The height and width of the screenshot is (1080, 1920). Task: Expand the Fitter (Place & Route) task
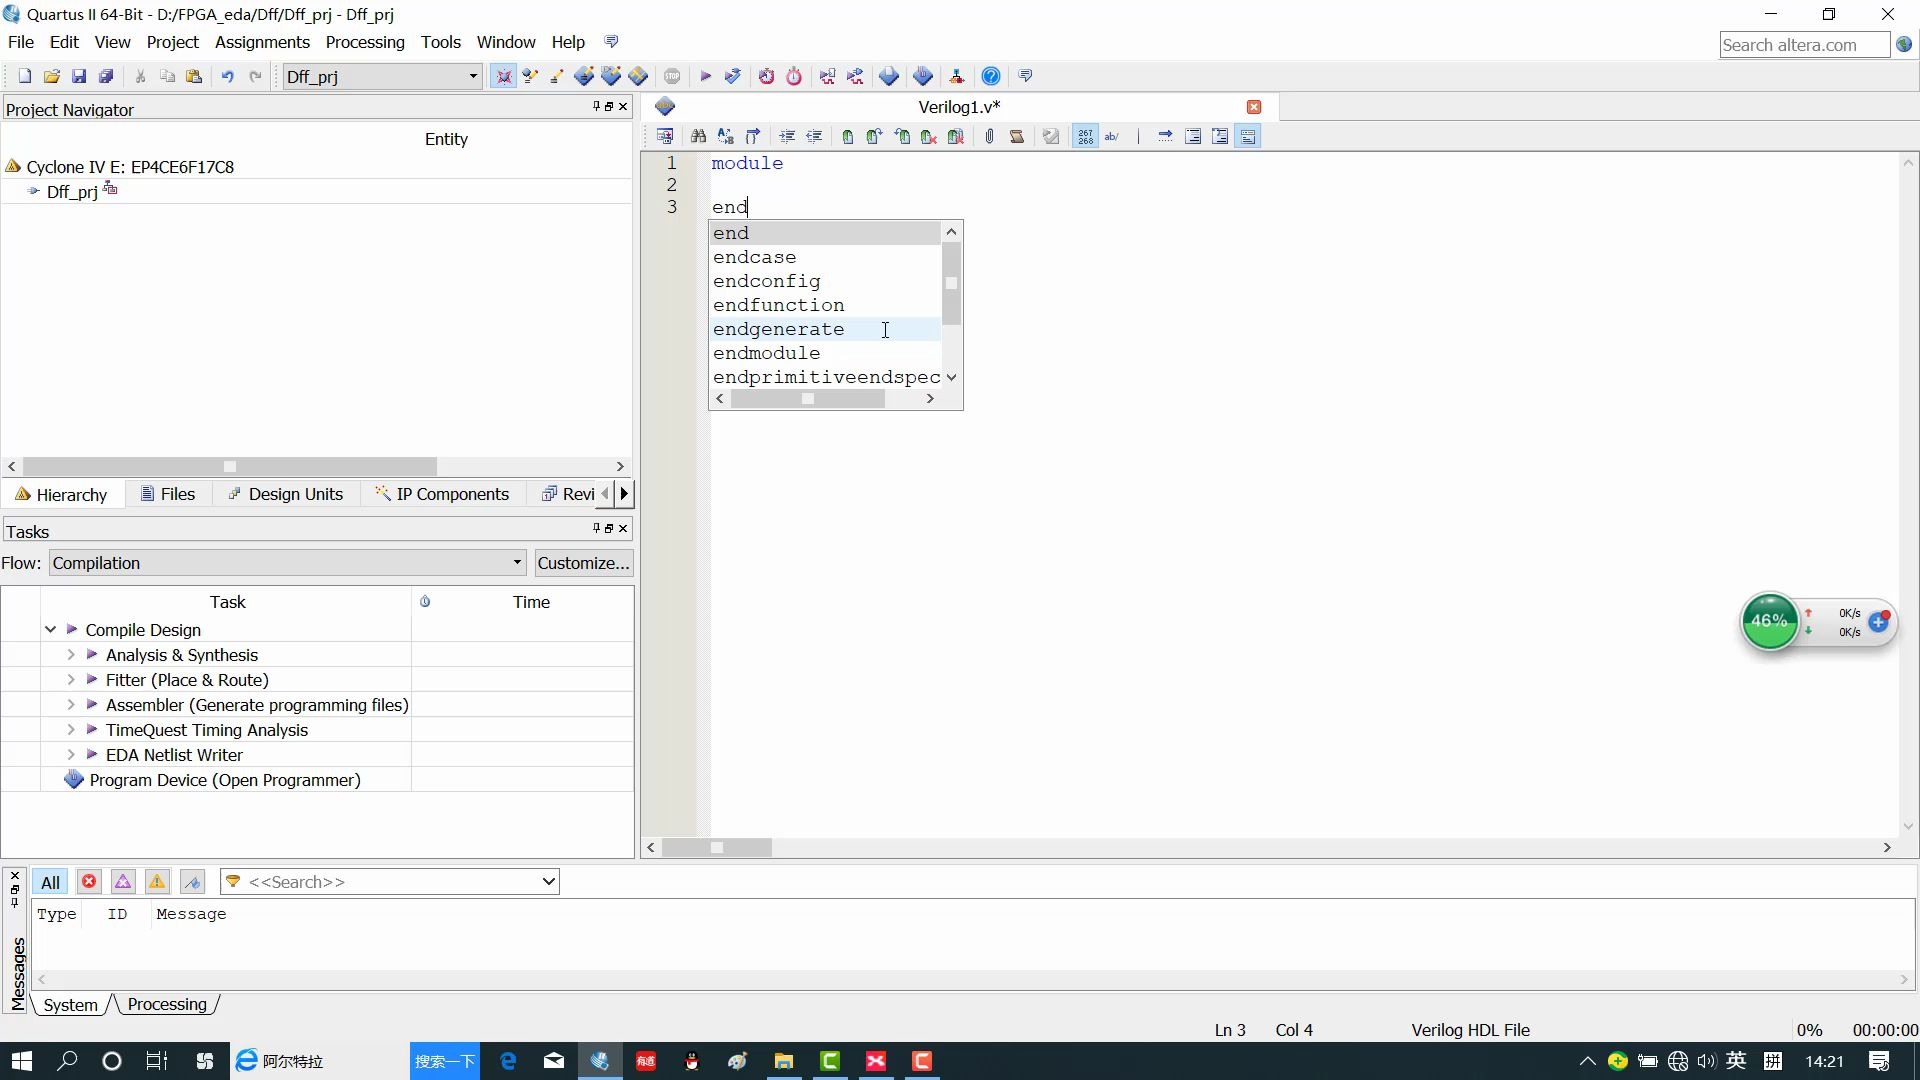71,680
